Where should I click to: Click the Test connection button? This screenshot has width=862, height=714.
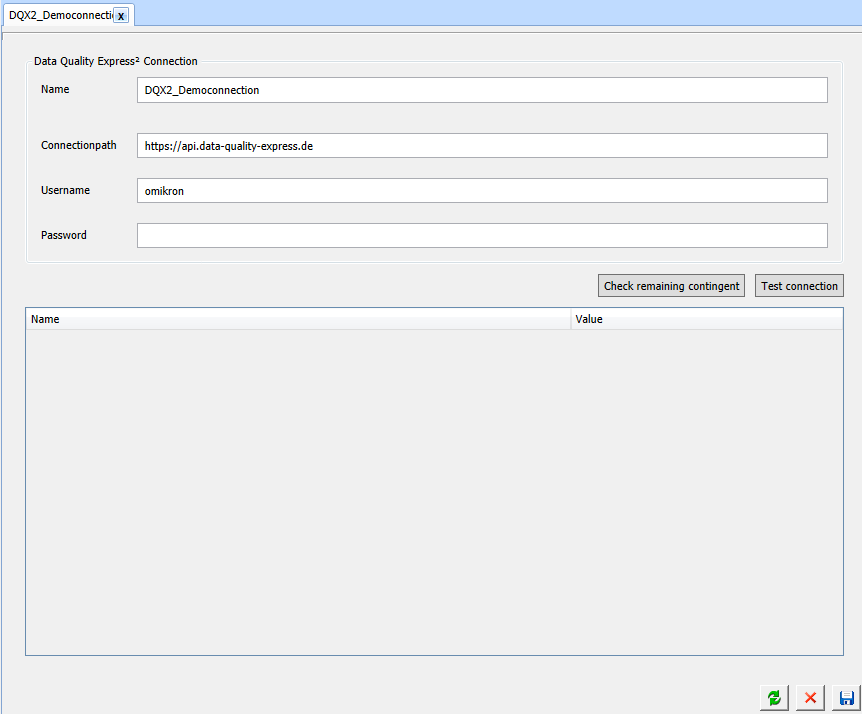click(799, 286)
